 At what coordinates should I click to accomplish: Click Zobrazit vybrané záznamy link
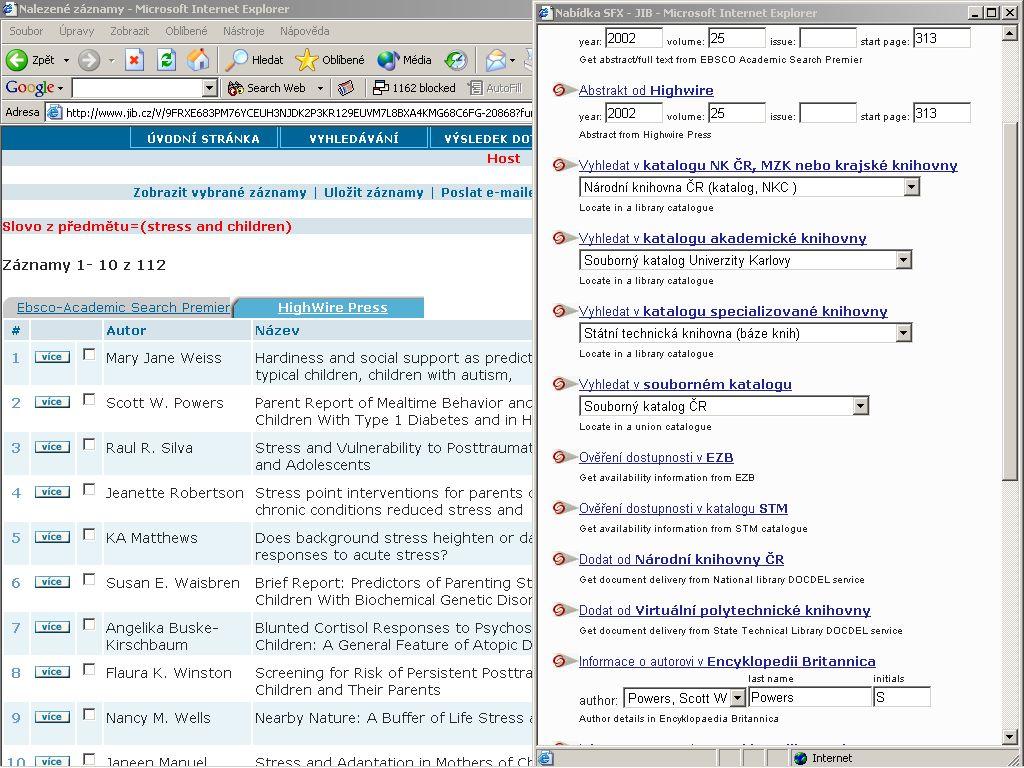coord(219,193)
